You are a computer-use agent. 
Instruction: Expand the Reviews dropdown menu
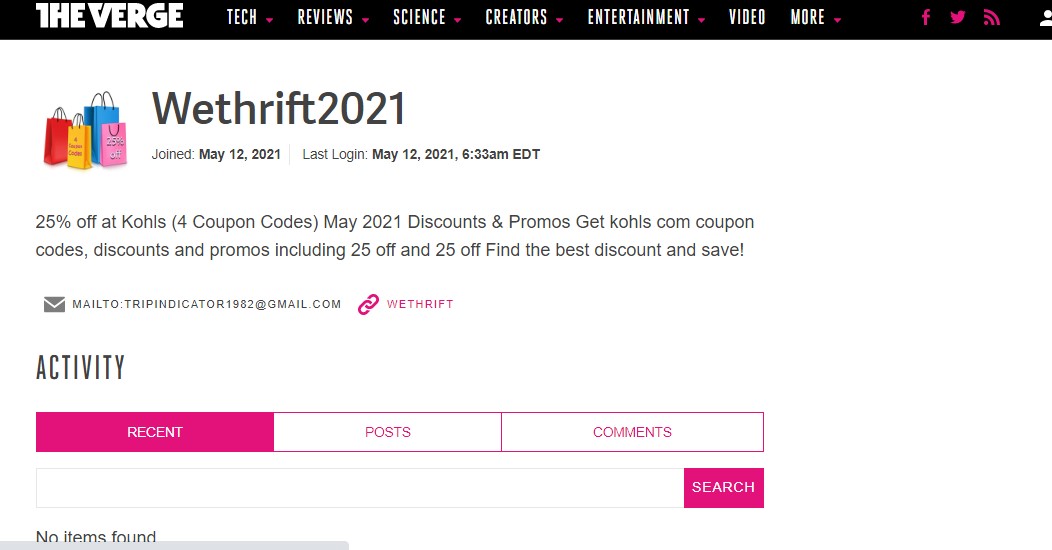click(x=333, y=17)
